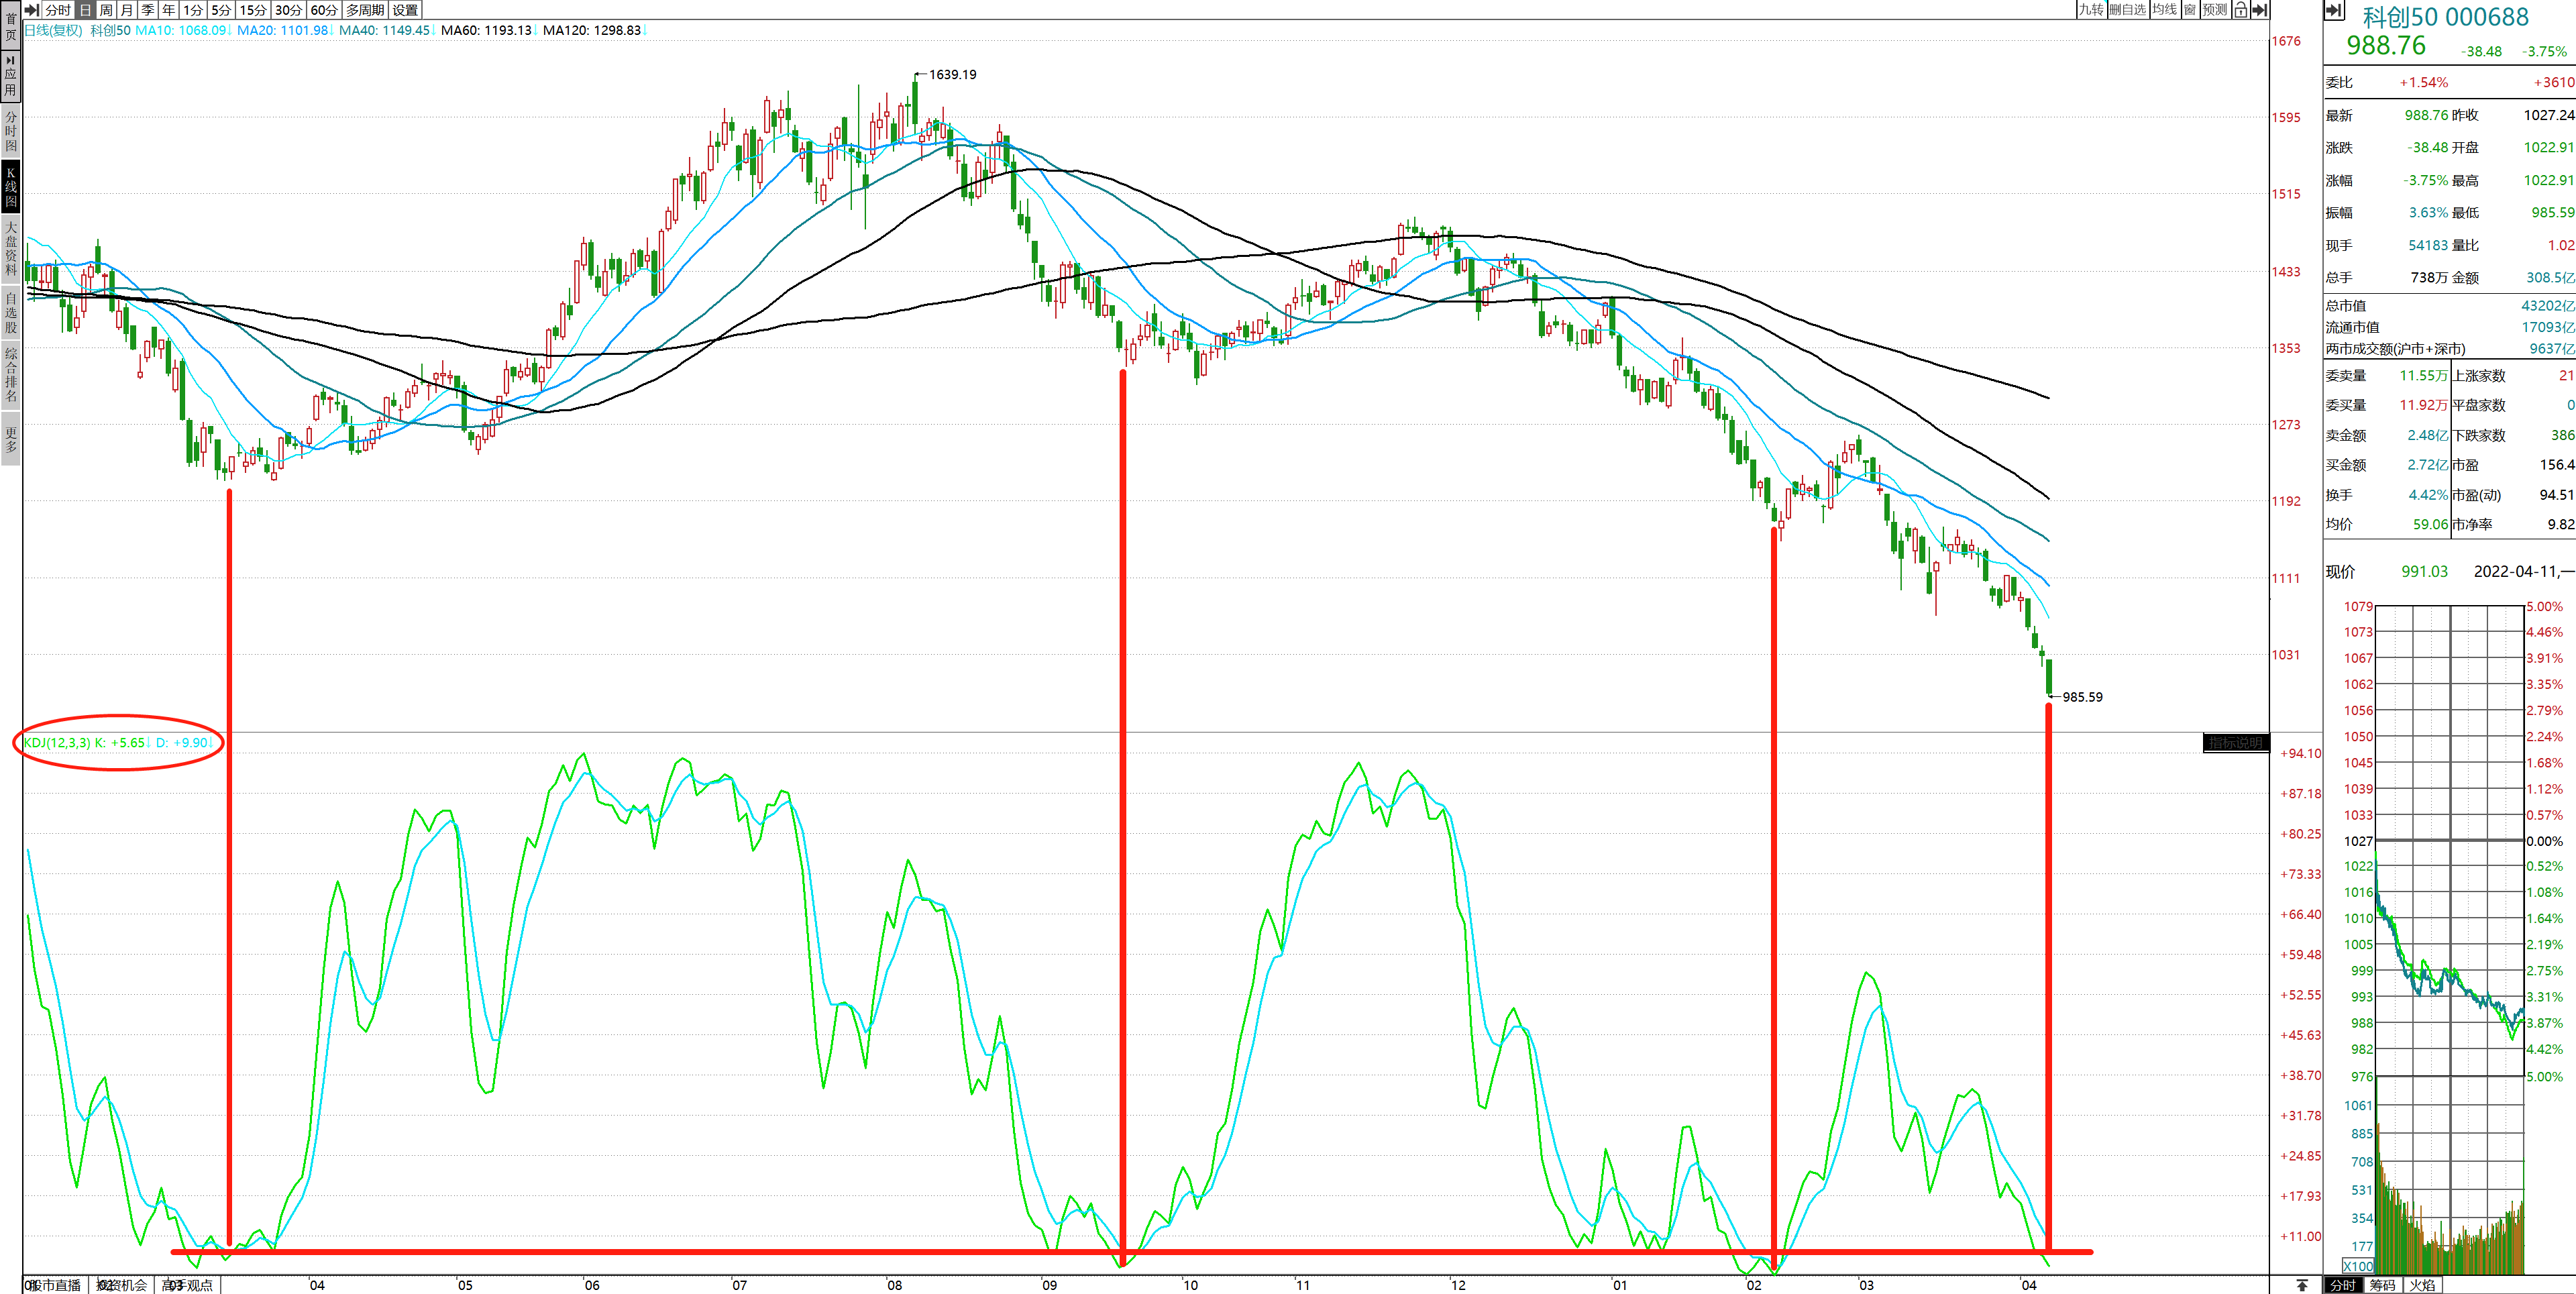Image resolution: width=2576 pixels, height=1294 pixels.
Task: Switch to the 周 weekly period tab
Action: pos(106,10)
